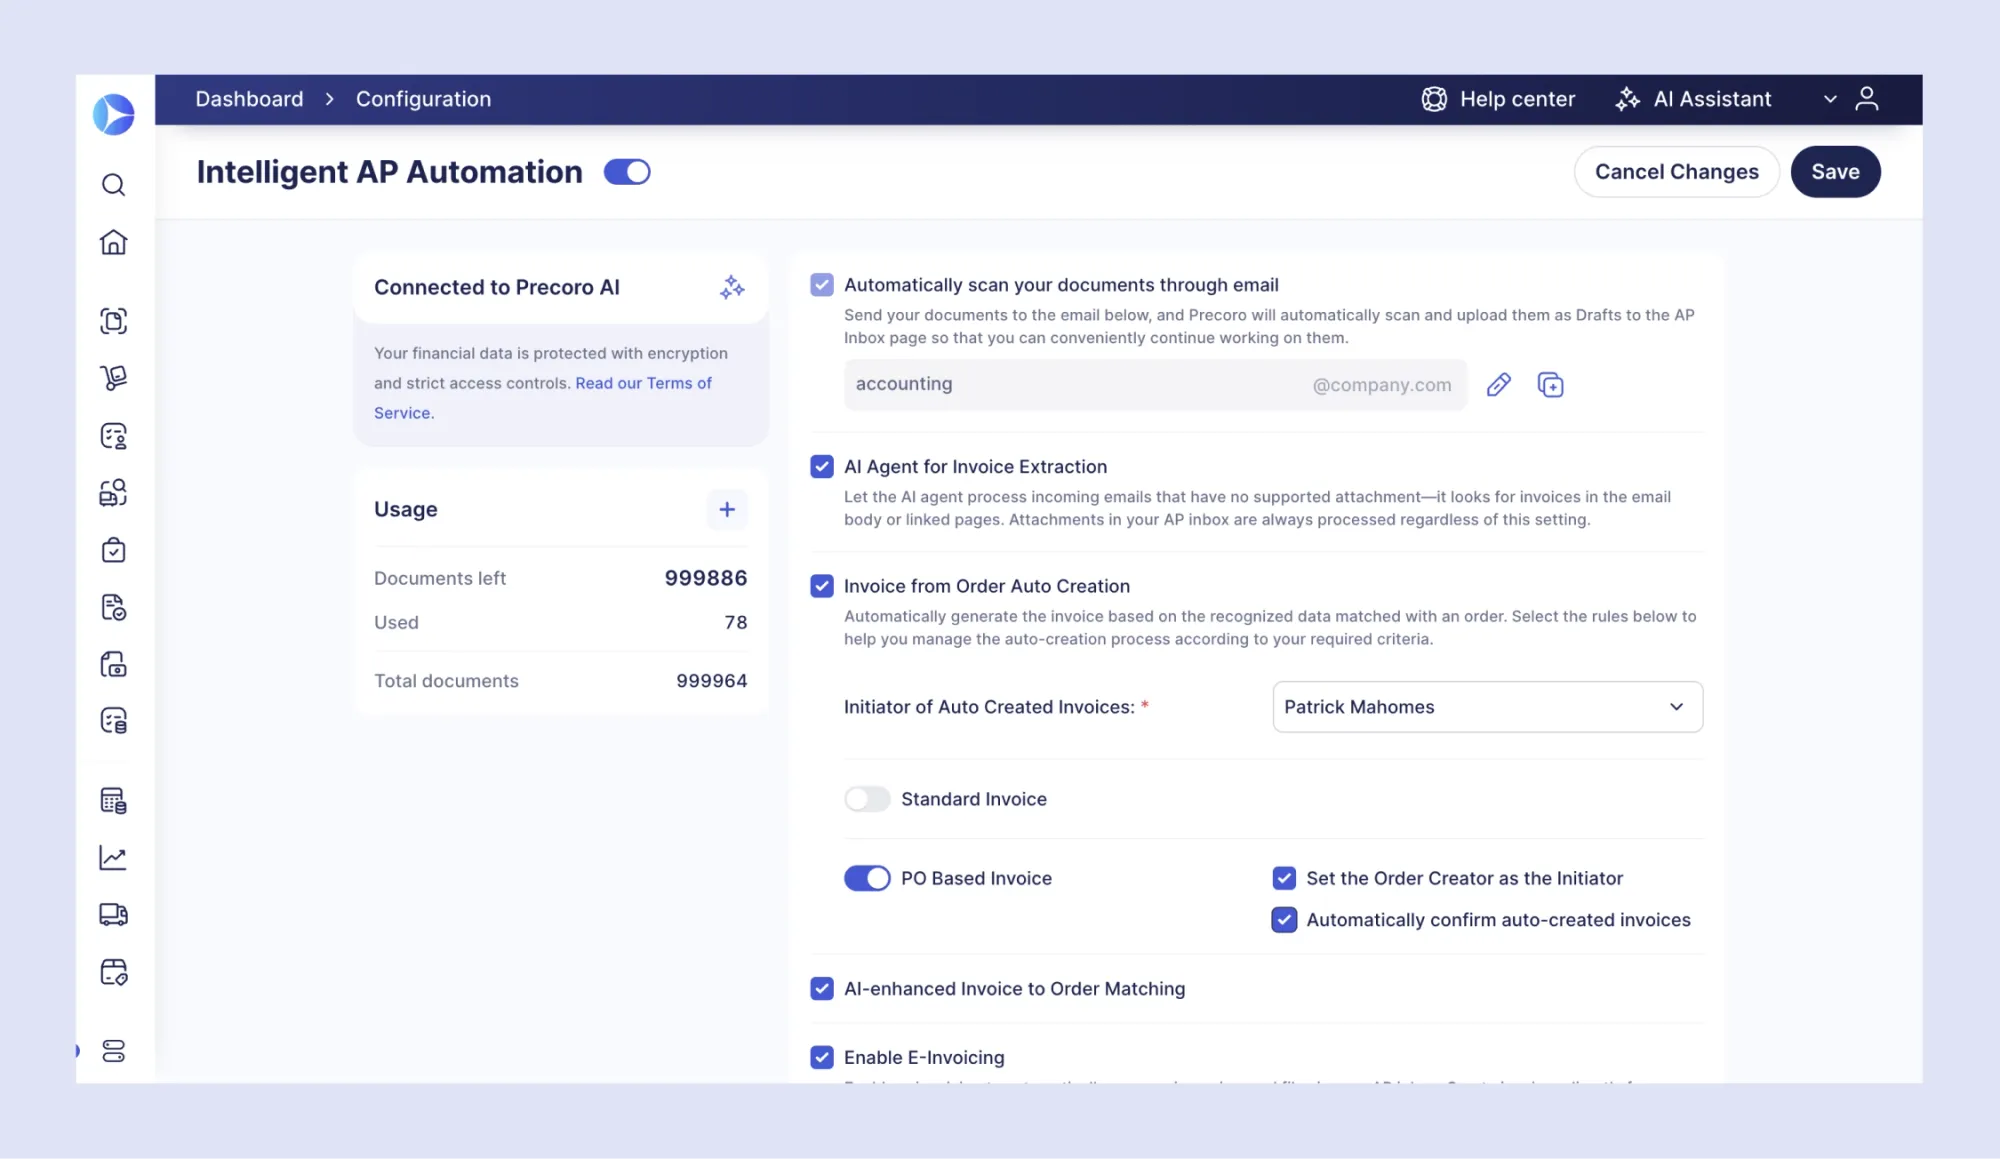This screenshot has height=1159, width=2000.
Task: Open the package with tag sidebar icon
Action: (x=113, y=972)
